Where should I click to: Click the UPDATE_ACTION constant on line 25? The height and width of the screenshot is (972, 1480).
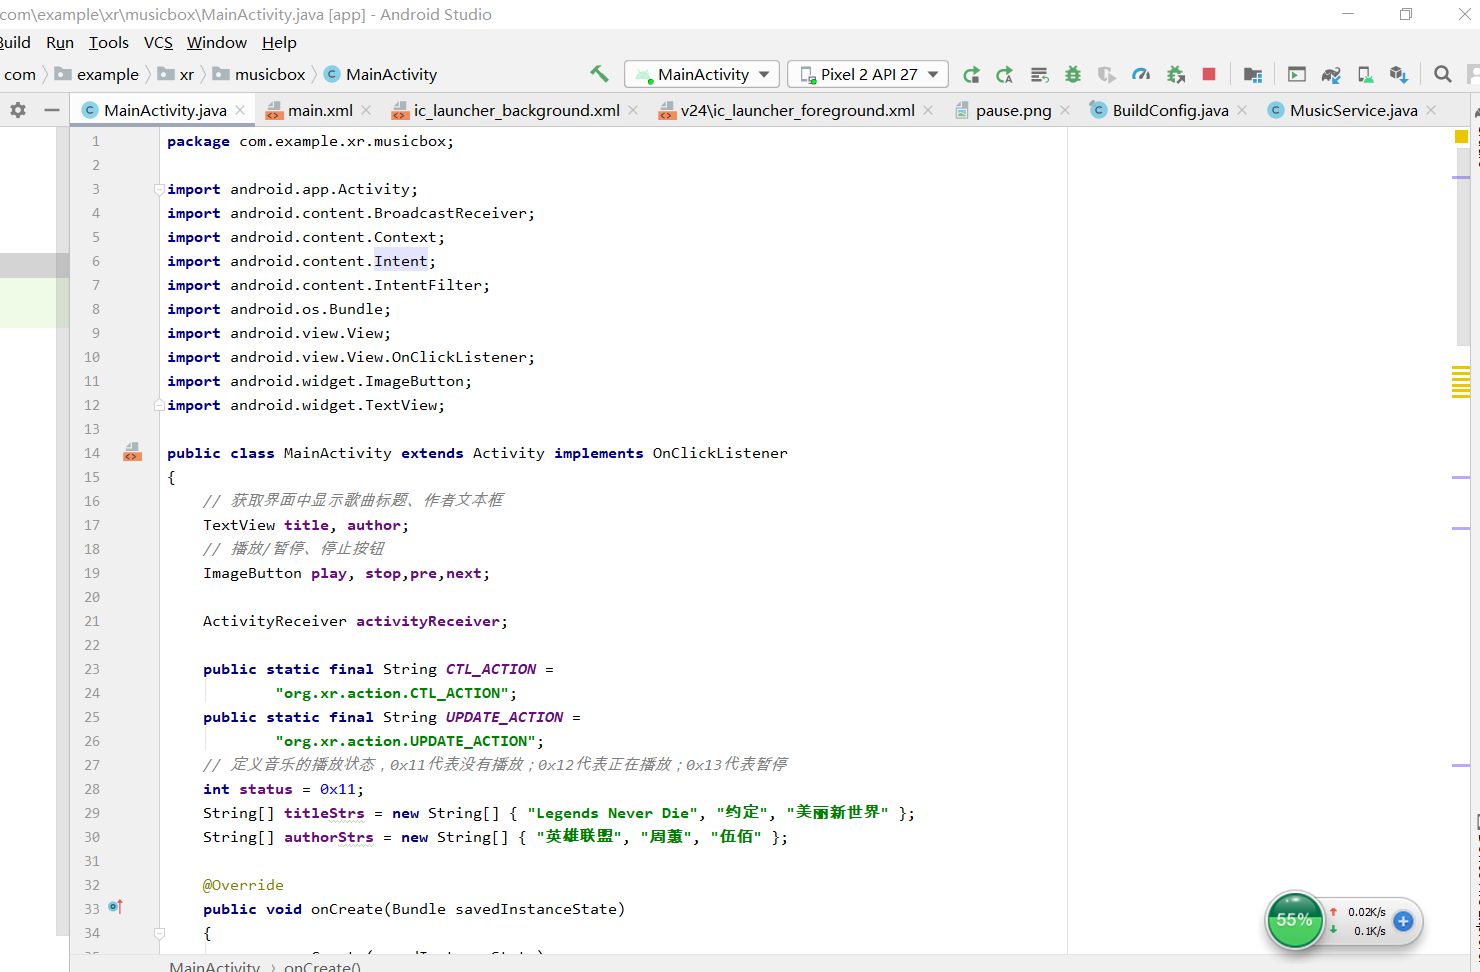point(505,717)
